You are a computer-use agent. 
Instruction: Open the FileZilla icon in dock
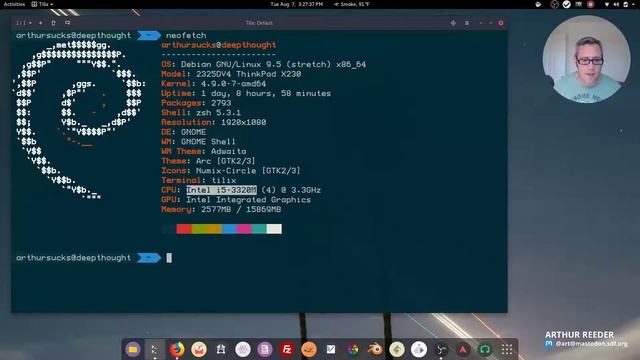point(287,349)
